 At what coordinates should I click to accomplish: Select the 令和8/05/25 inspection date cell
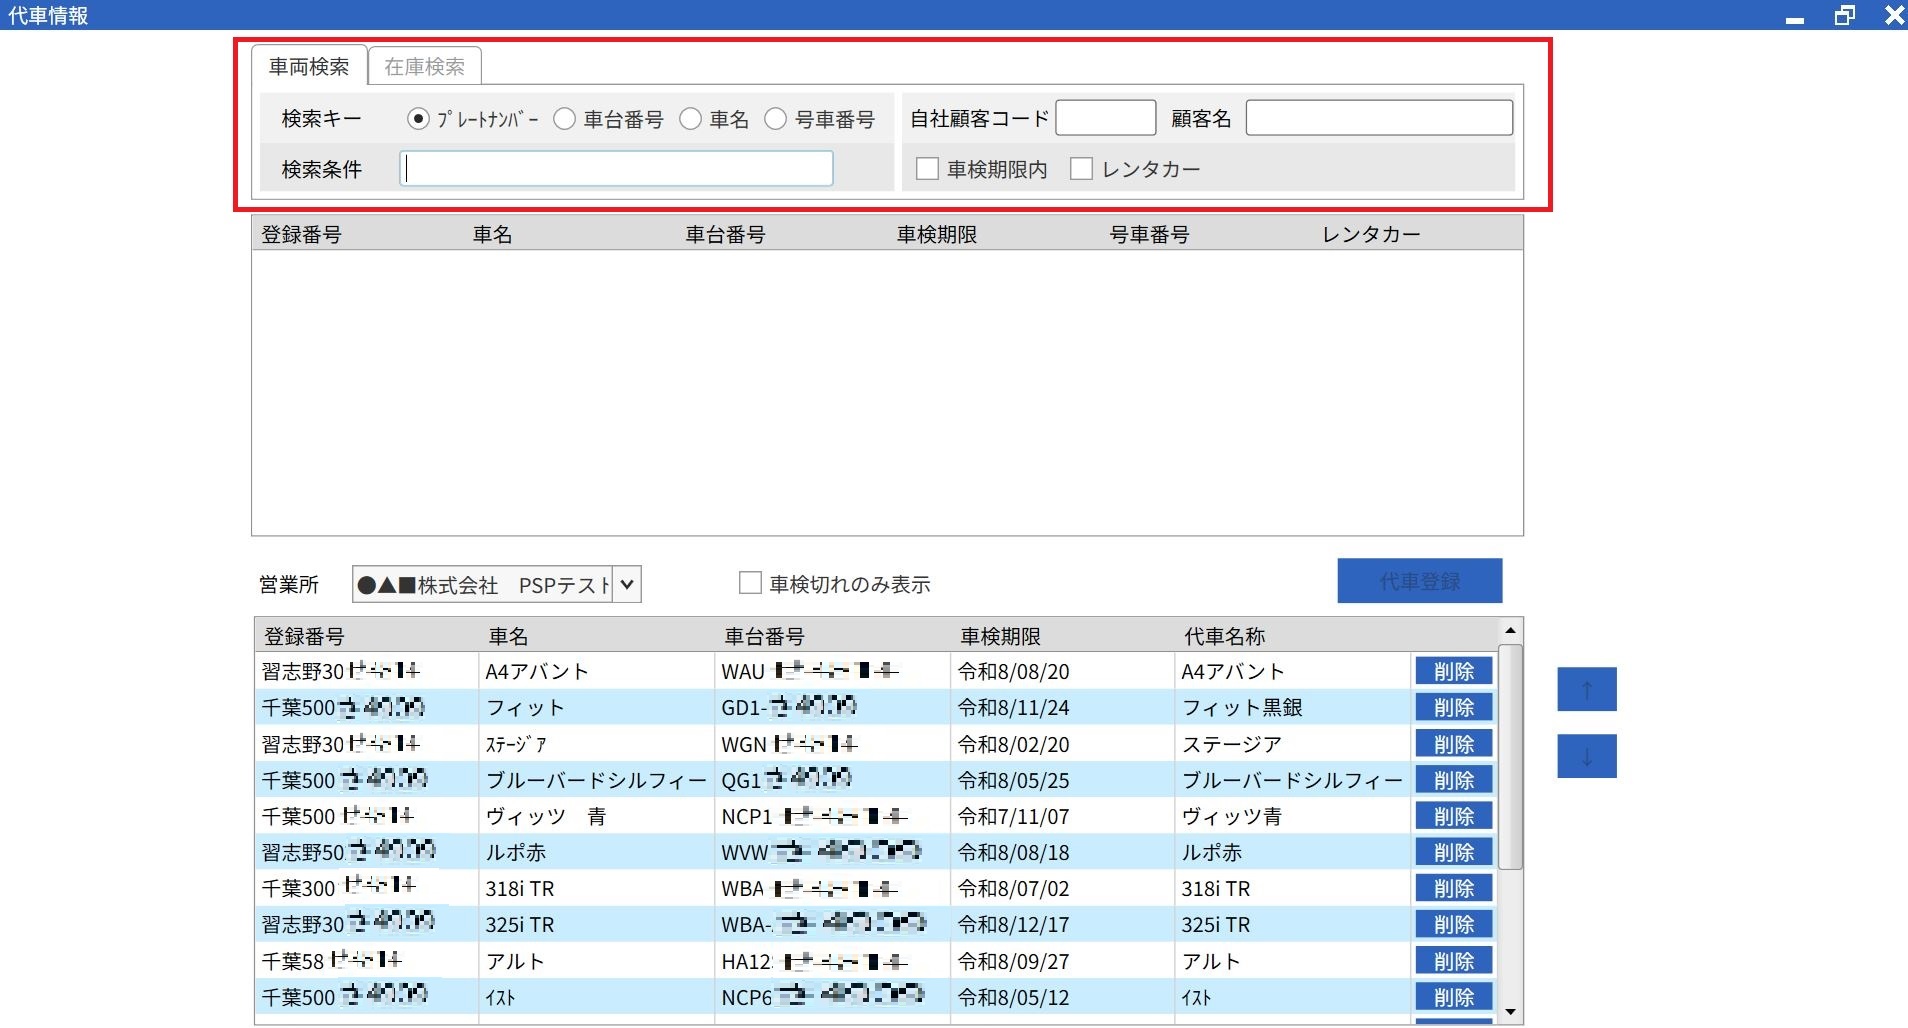pos(1062,780)
